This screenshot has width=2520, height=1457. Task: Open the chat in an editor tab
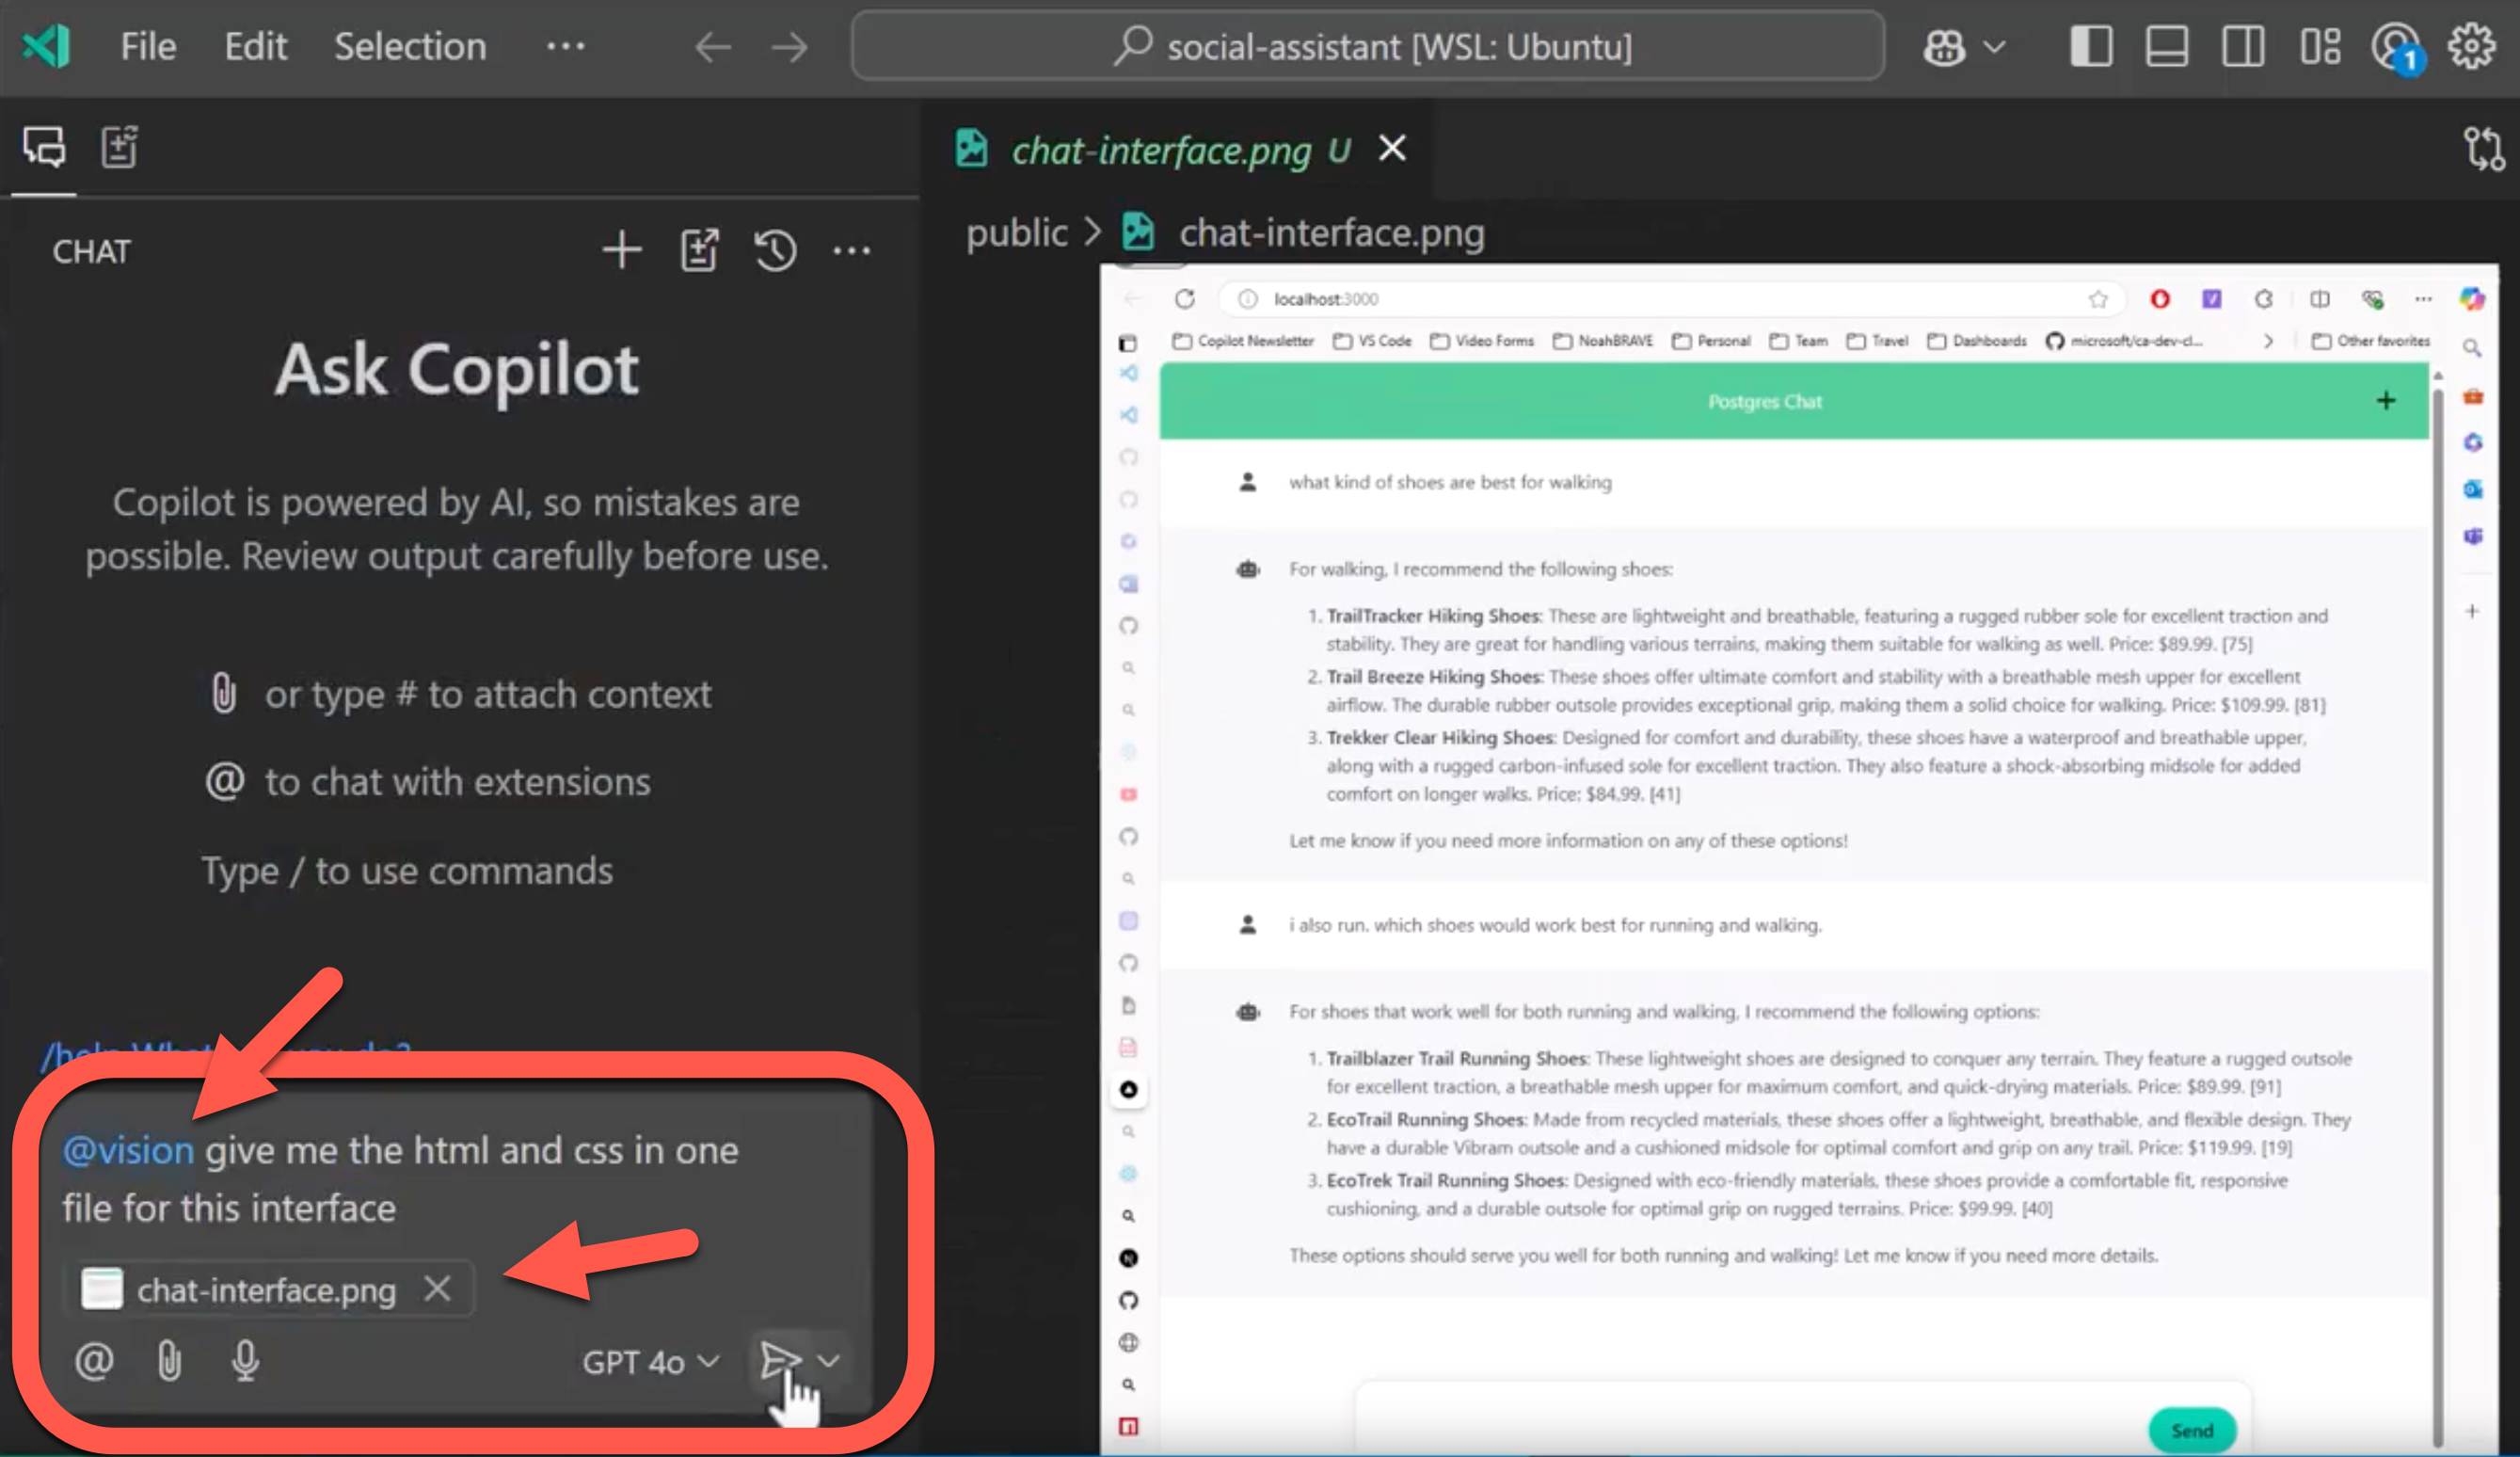[699, 249]
